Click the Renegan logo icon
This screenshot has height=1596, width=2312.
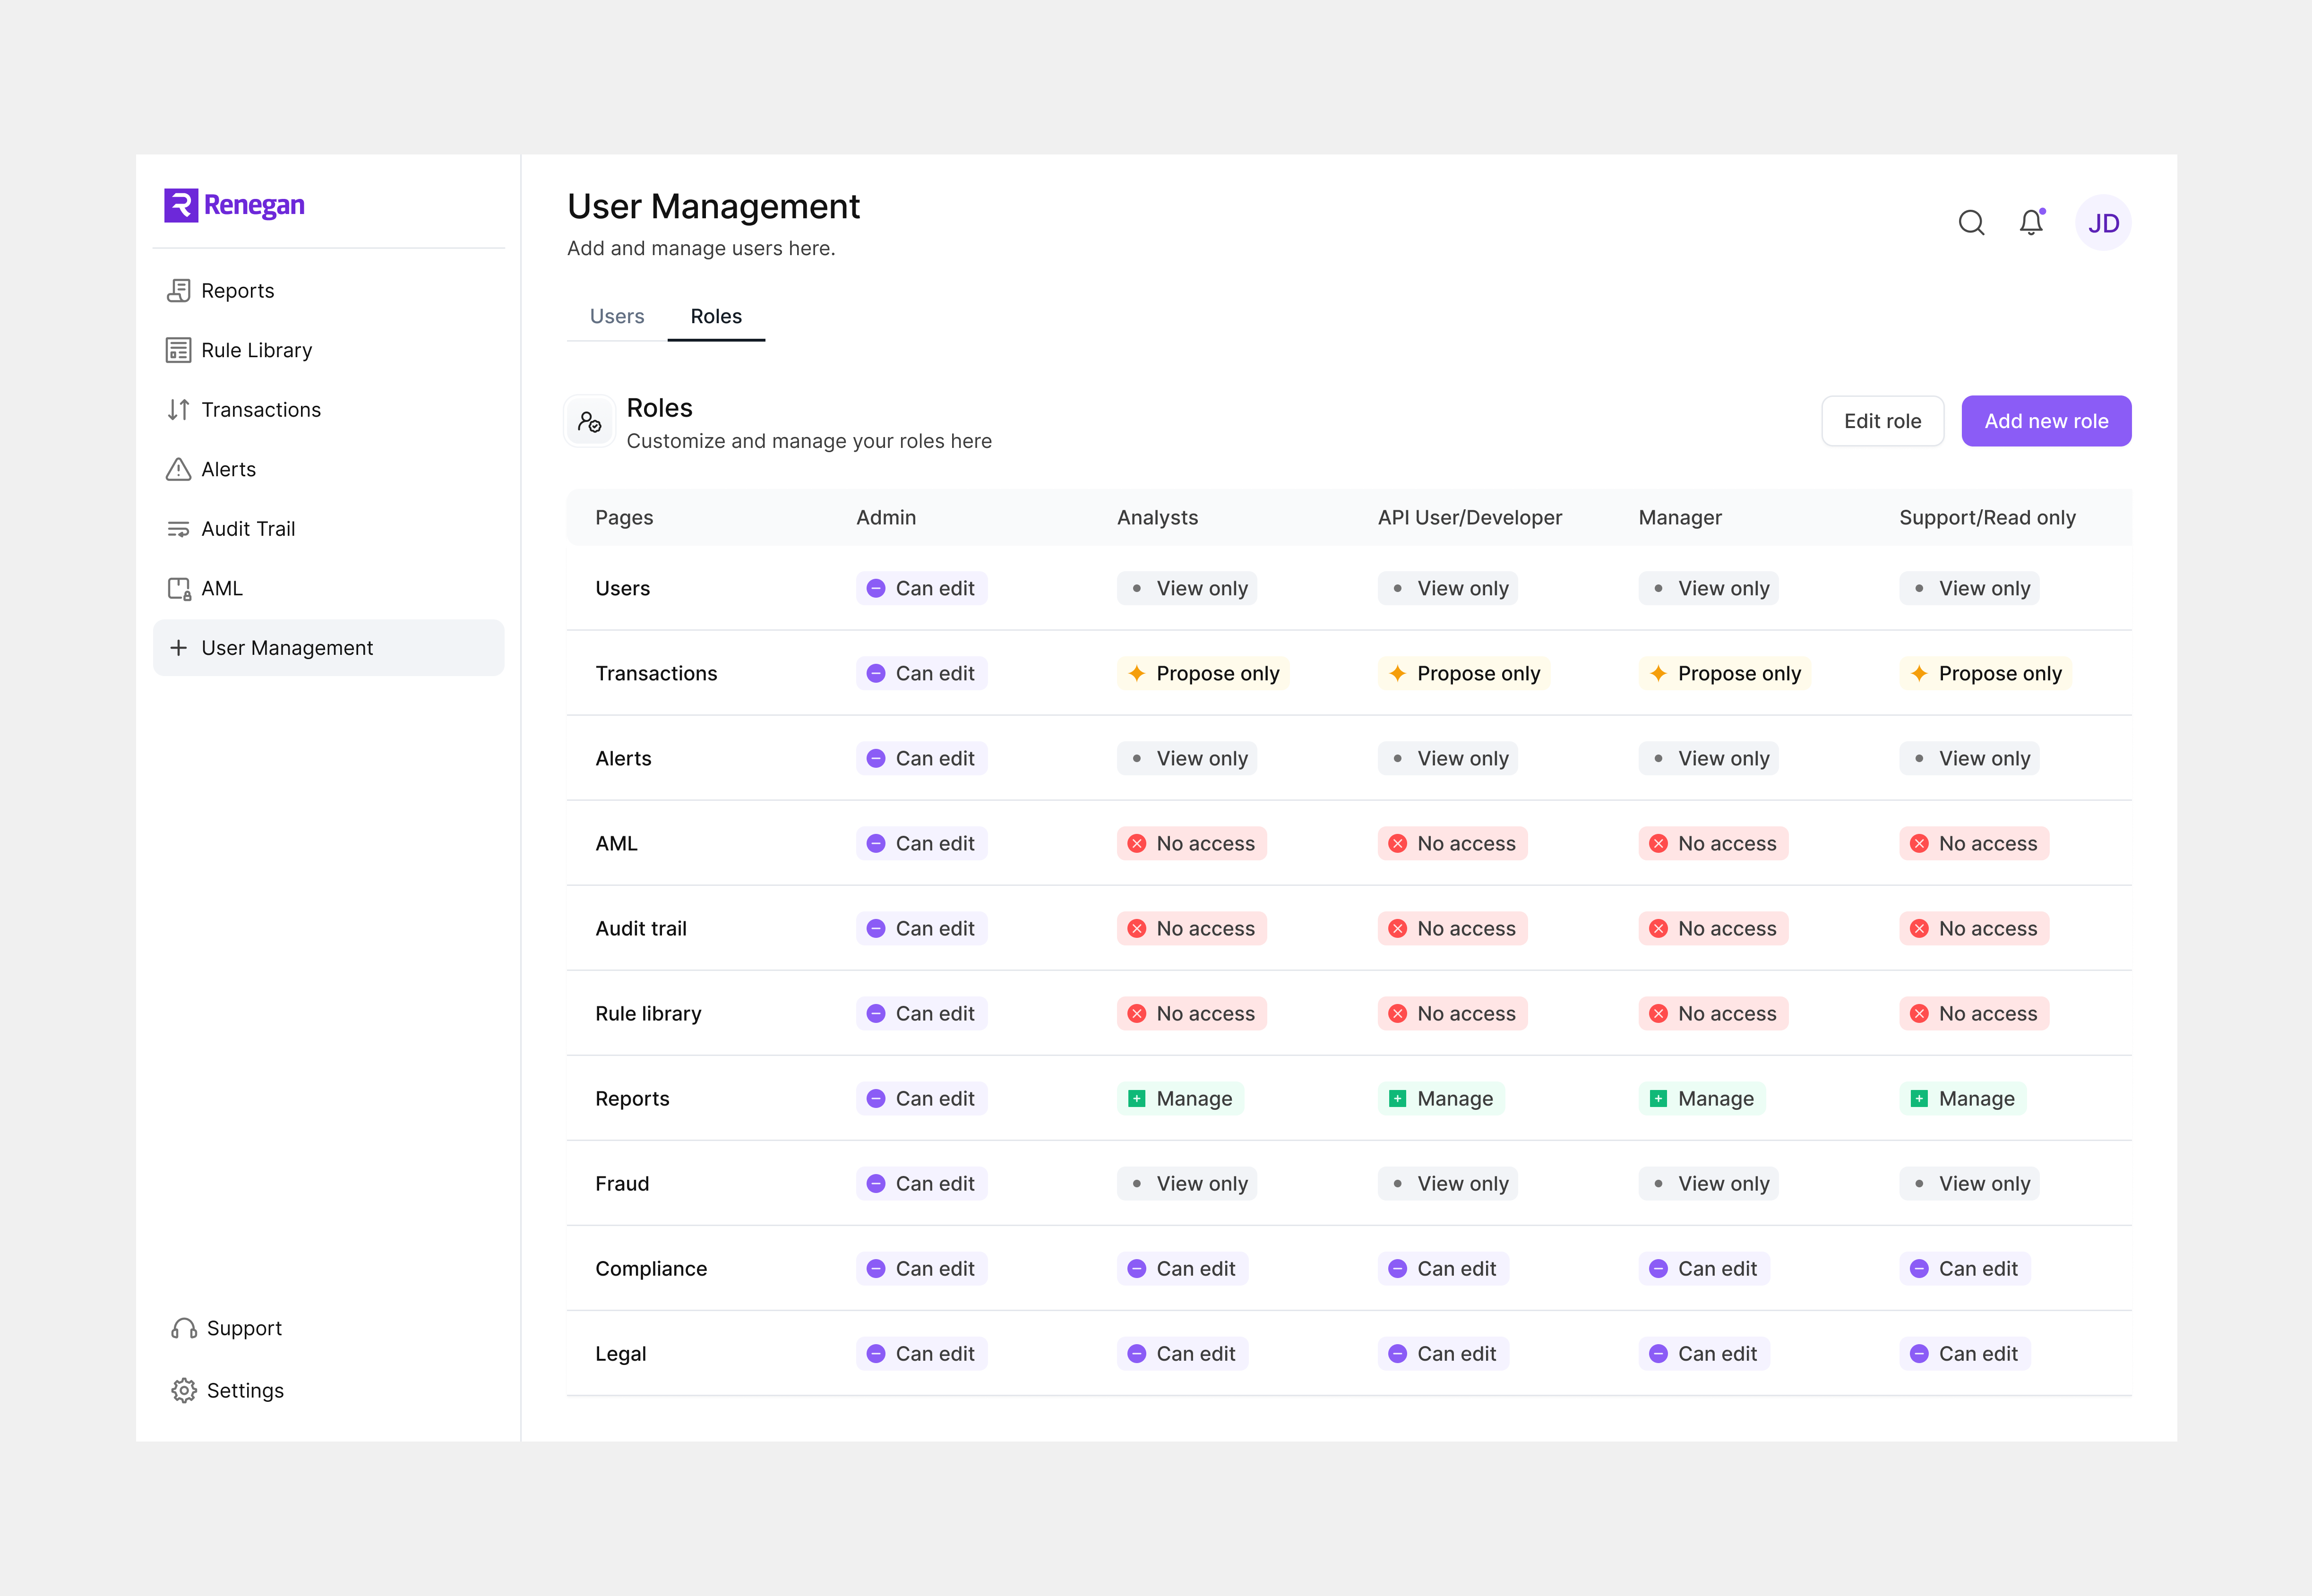click(181, 205)
